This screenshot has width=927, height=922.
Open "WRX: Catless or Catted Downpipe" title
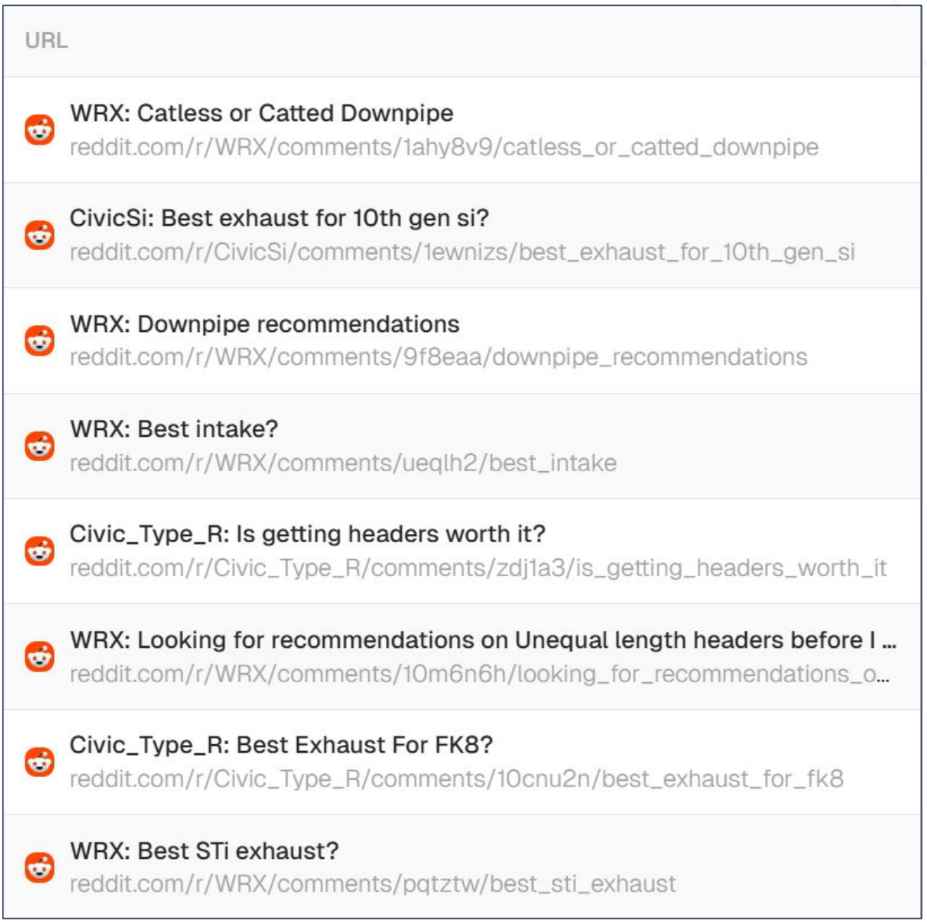coord(261,113)
